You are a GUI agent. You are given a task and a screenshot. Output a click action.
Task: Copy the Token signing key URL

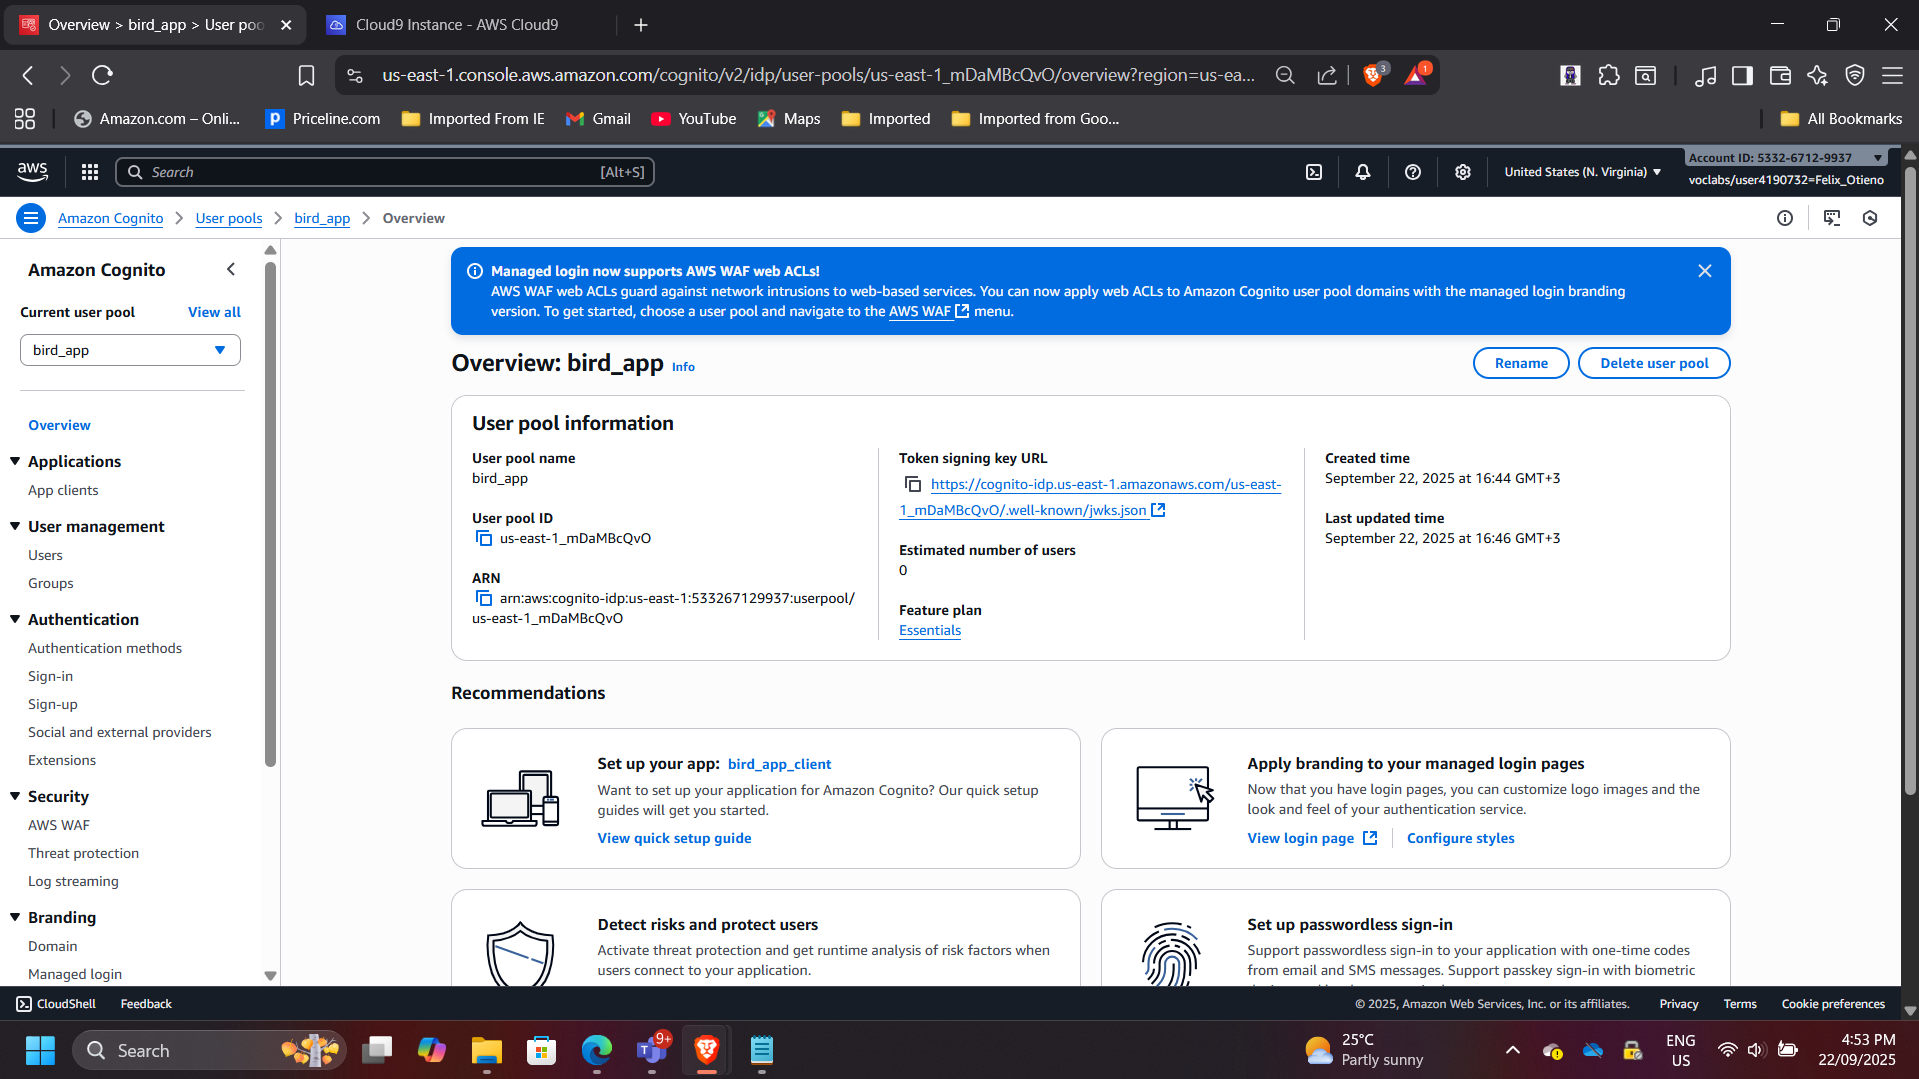tap(912, 485)
